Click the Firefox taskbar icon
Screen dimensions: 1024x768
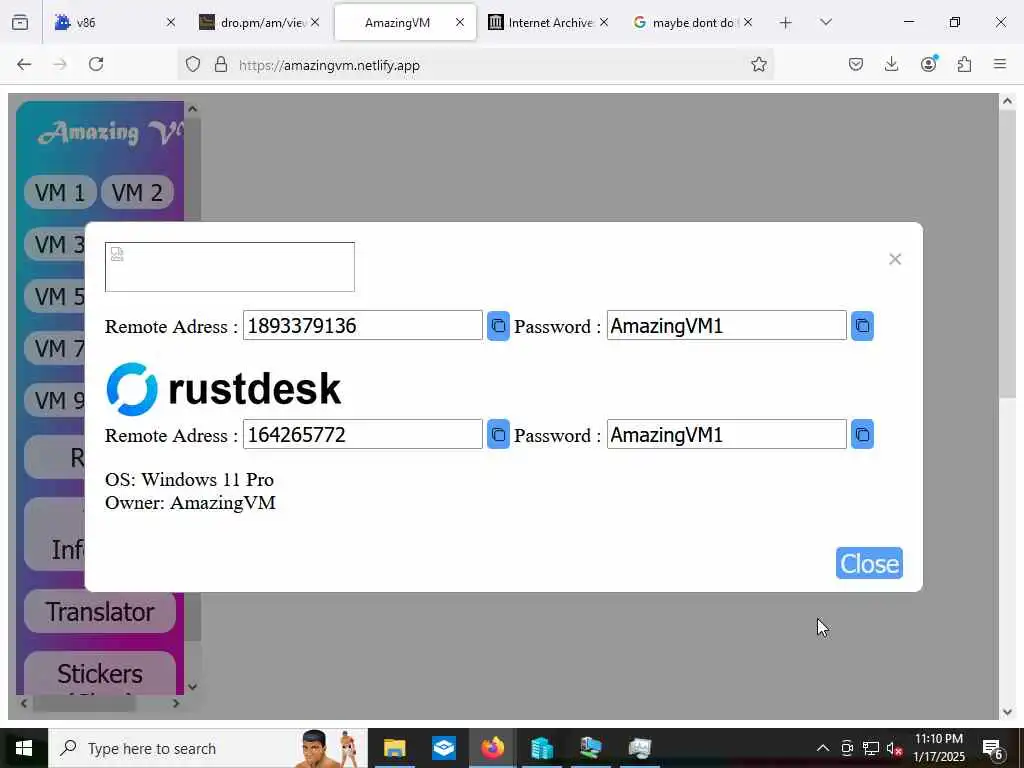(493, 748)
